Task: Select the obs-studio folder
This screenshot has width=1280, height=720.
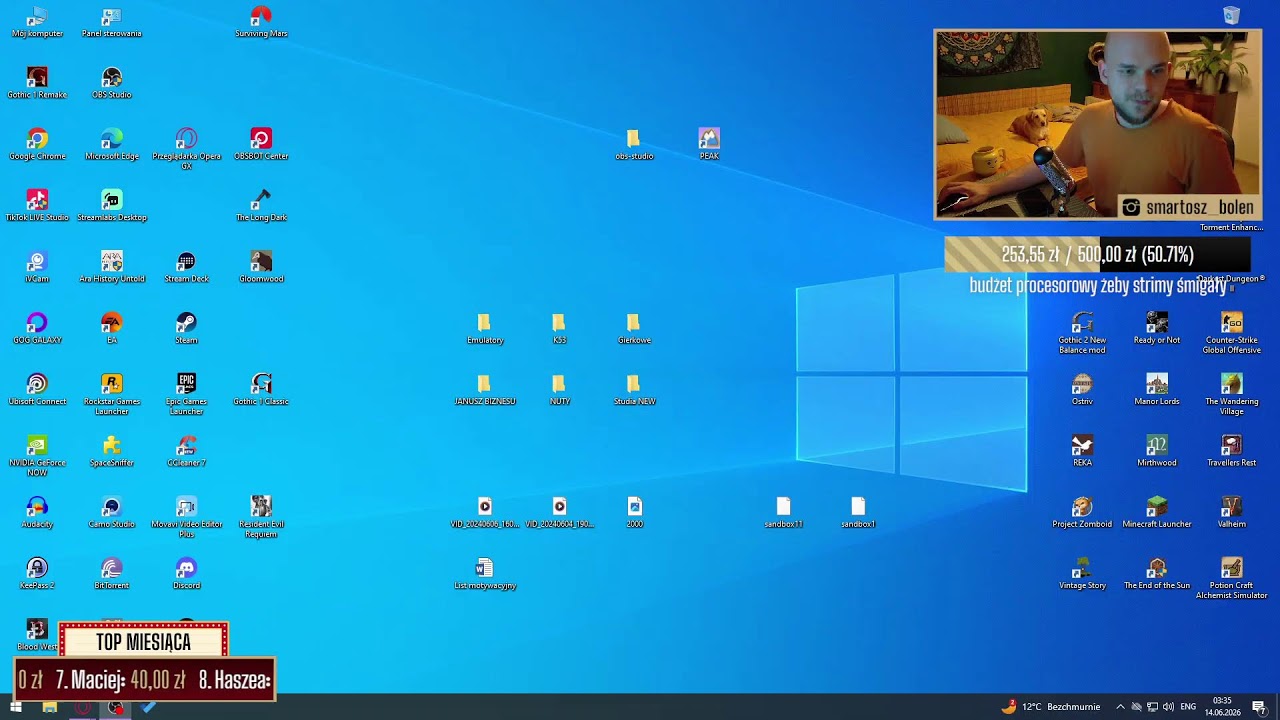Action: tap(634, 144)
